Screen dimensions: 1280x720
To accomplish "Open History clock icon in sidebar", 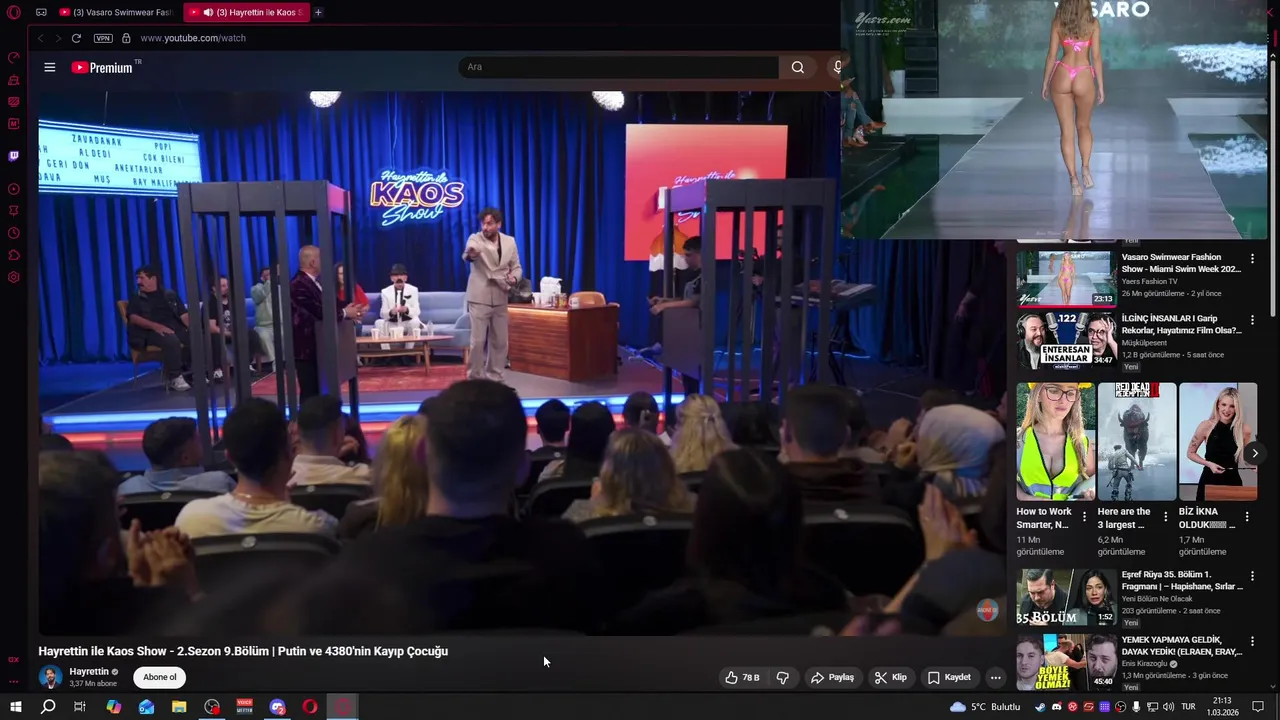I will pos(14,233).
